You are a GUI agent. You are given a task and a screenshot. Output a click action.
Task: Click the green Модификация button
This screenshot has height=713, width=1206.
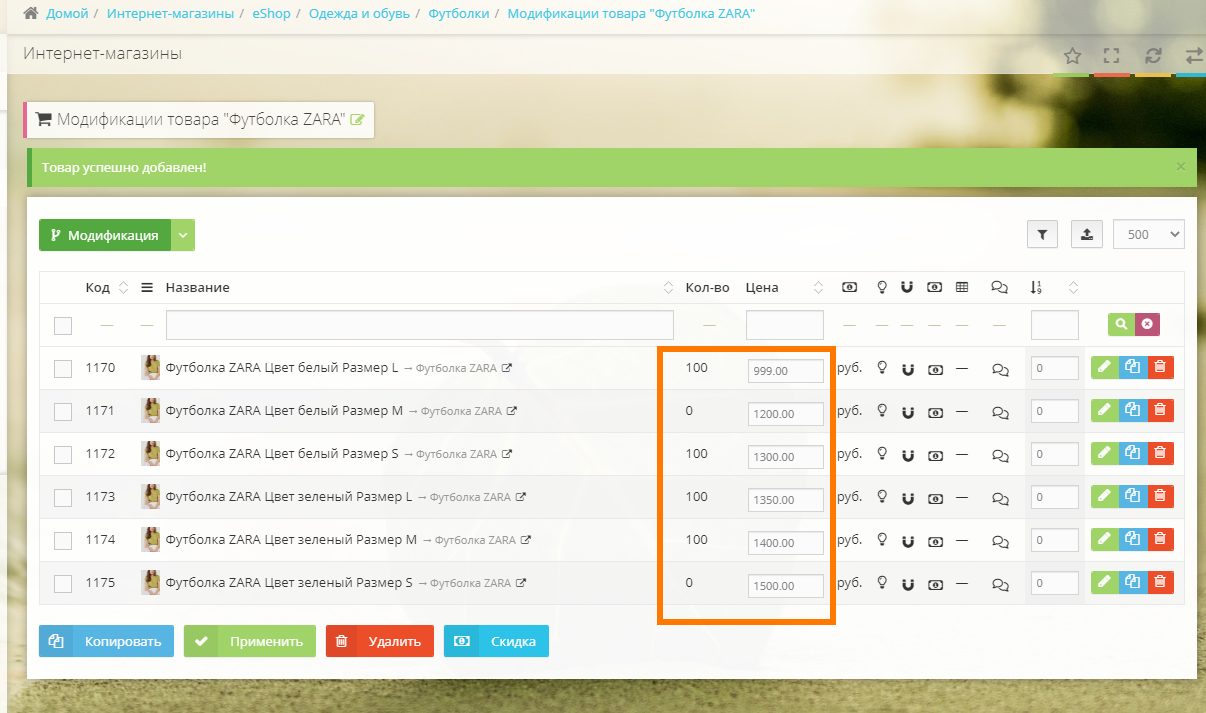(105, 235)
